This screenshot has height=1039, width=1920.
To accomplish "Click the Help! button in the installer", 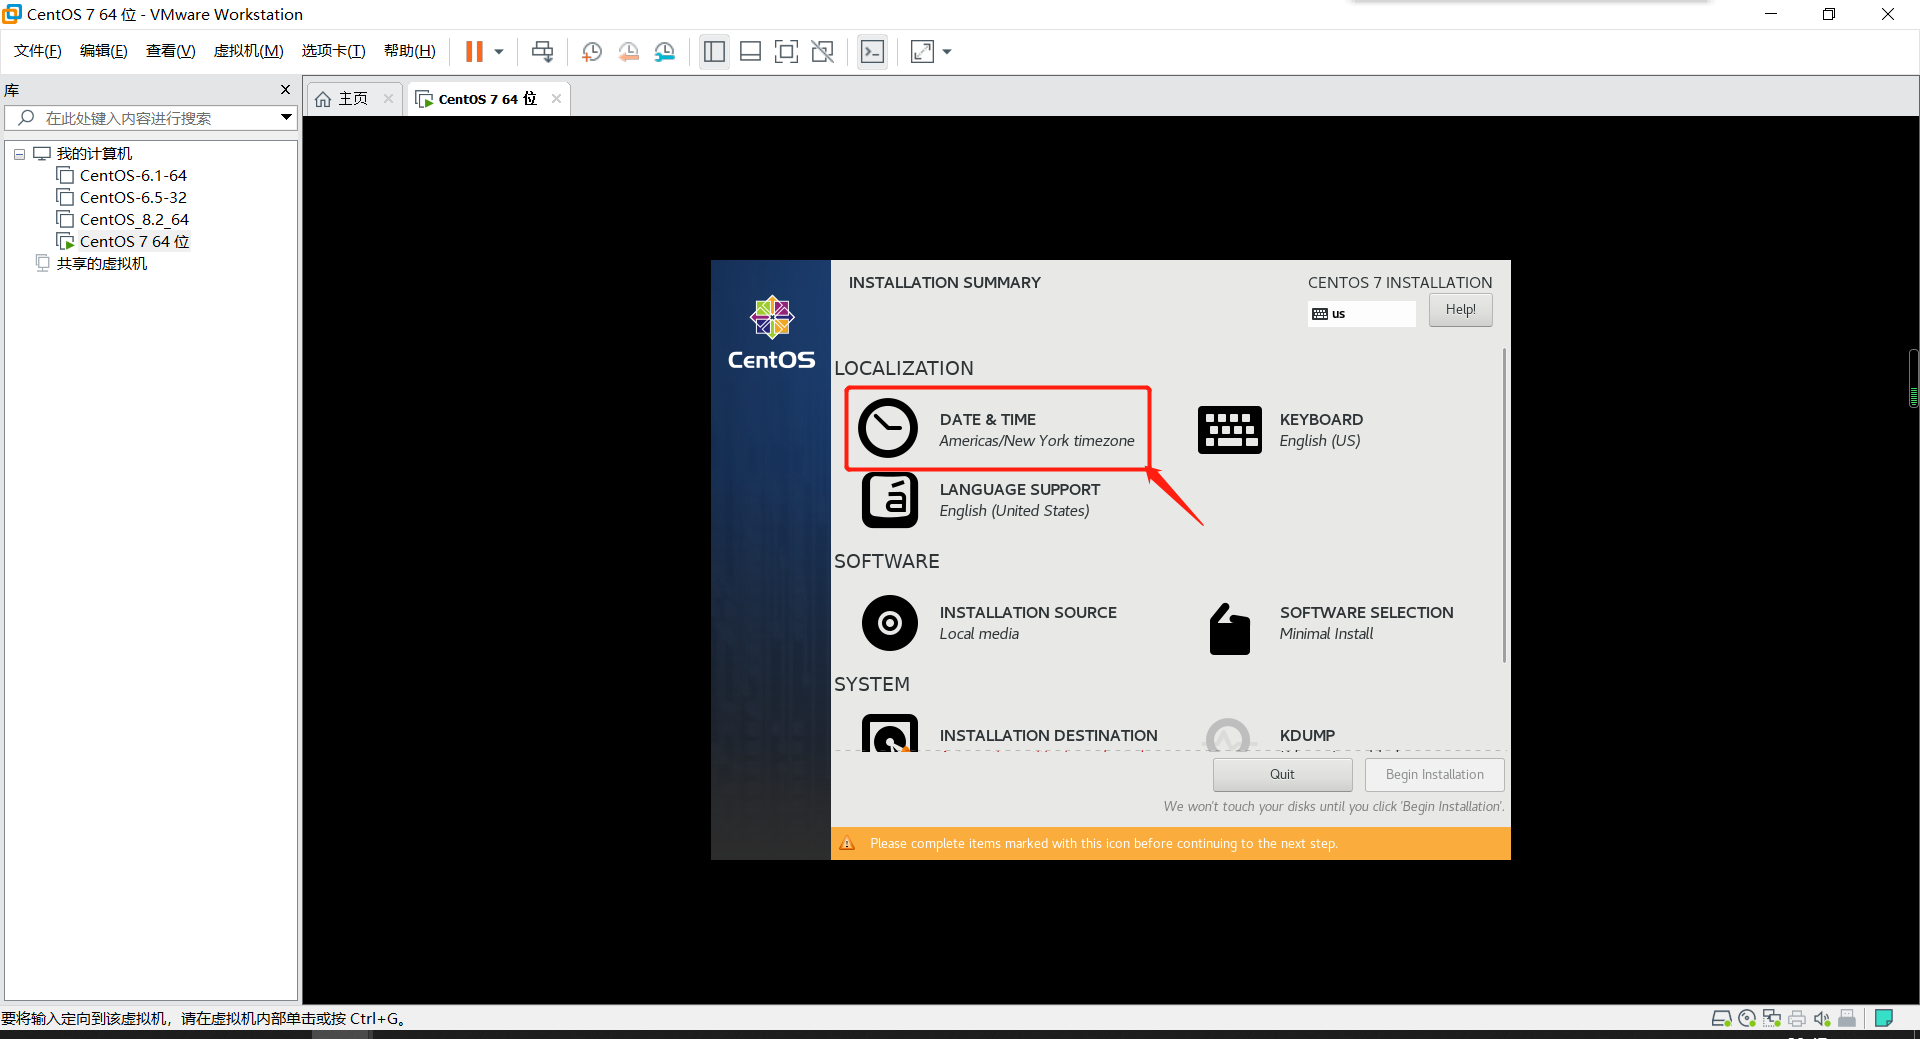I will [x=1460, y=310].
